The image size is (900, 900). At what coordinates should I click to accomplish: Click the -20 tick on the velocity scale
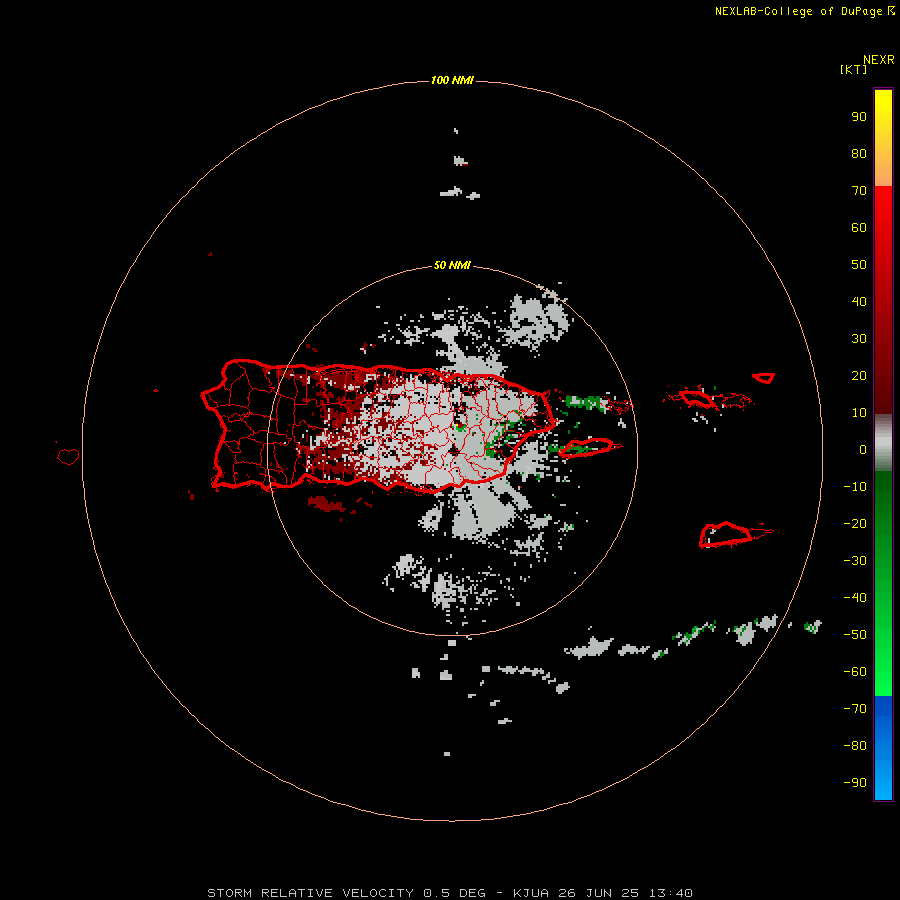point(855,524)
